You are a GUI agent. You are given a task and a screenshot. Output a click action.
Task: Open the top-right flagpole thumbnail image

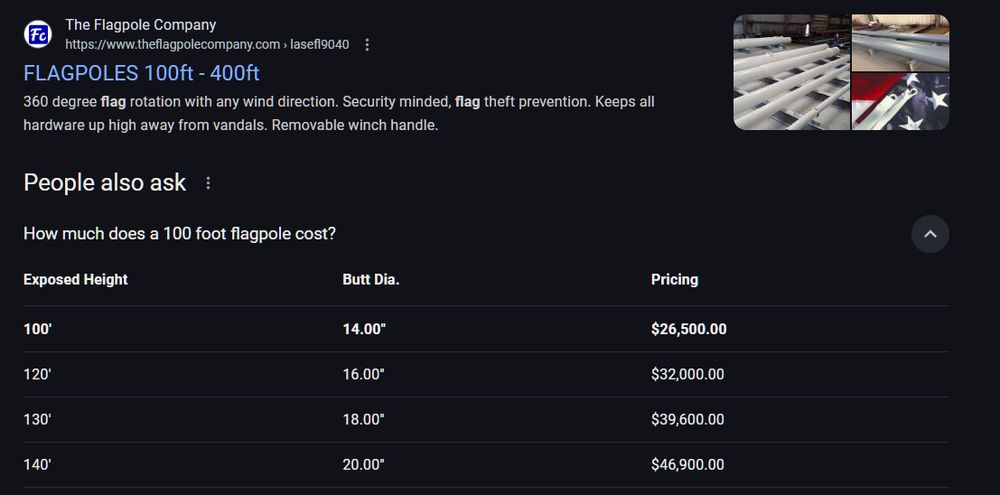[x=900, y=42]
